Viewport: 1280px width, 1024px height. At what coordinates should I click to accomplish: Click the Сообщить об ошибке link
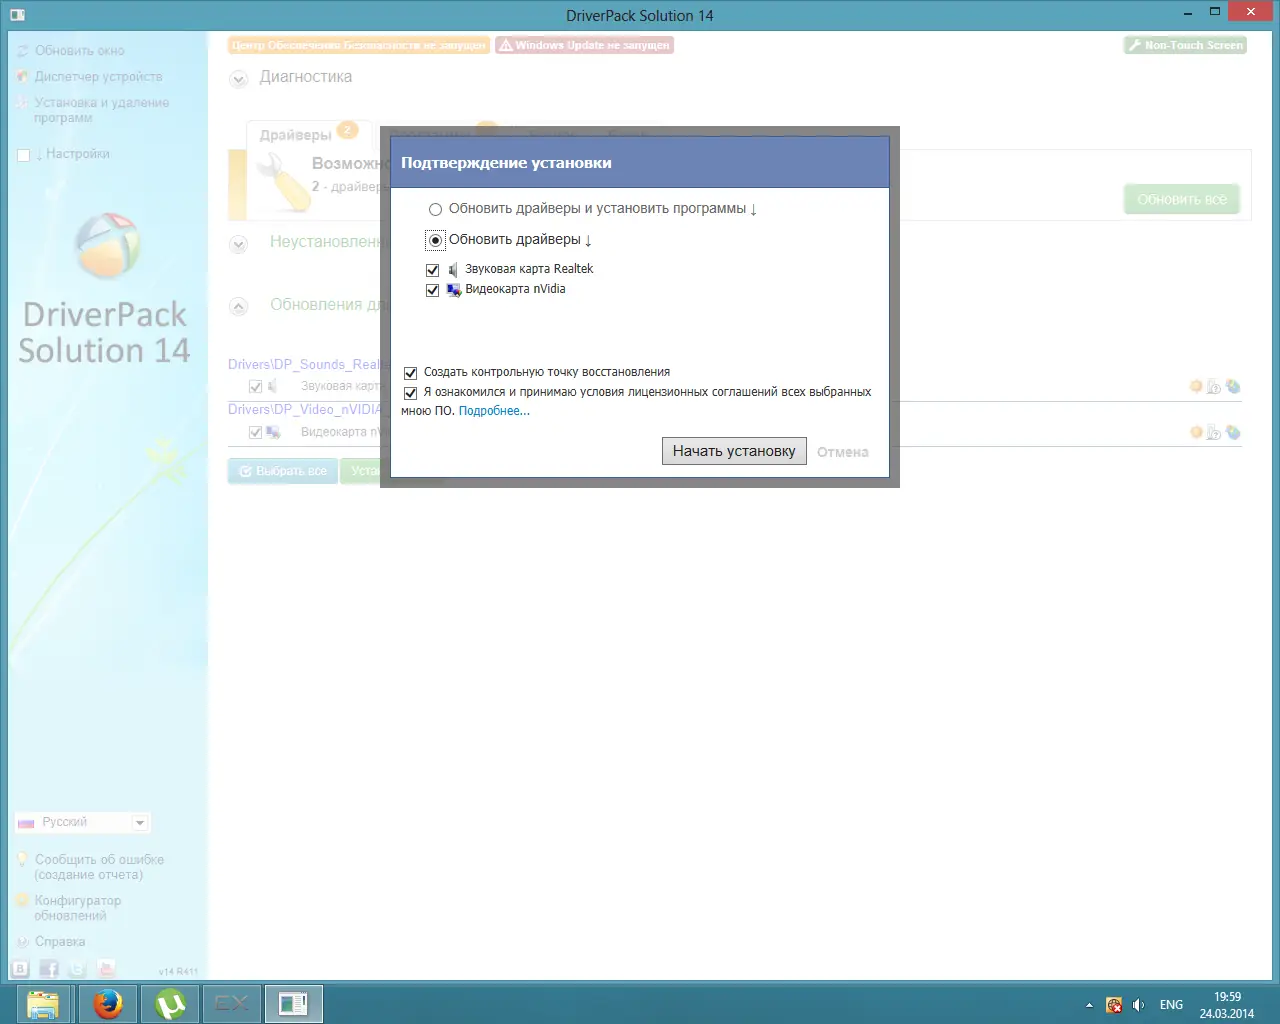tap(99, 867)
